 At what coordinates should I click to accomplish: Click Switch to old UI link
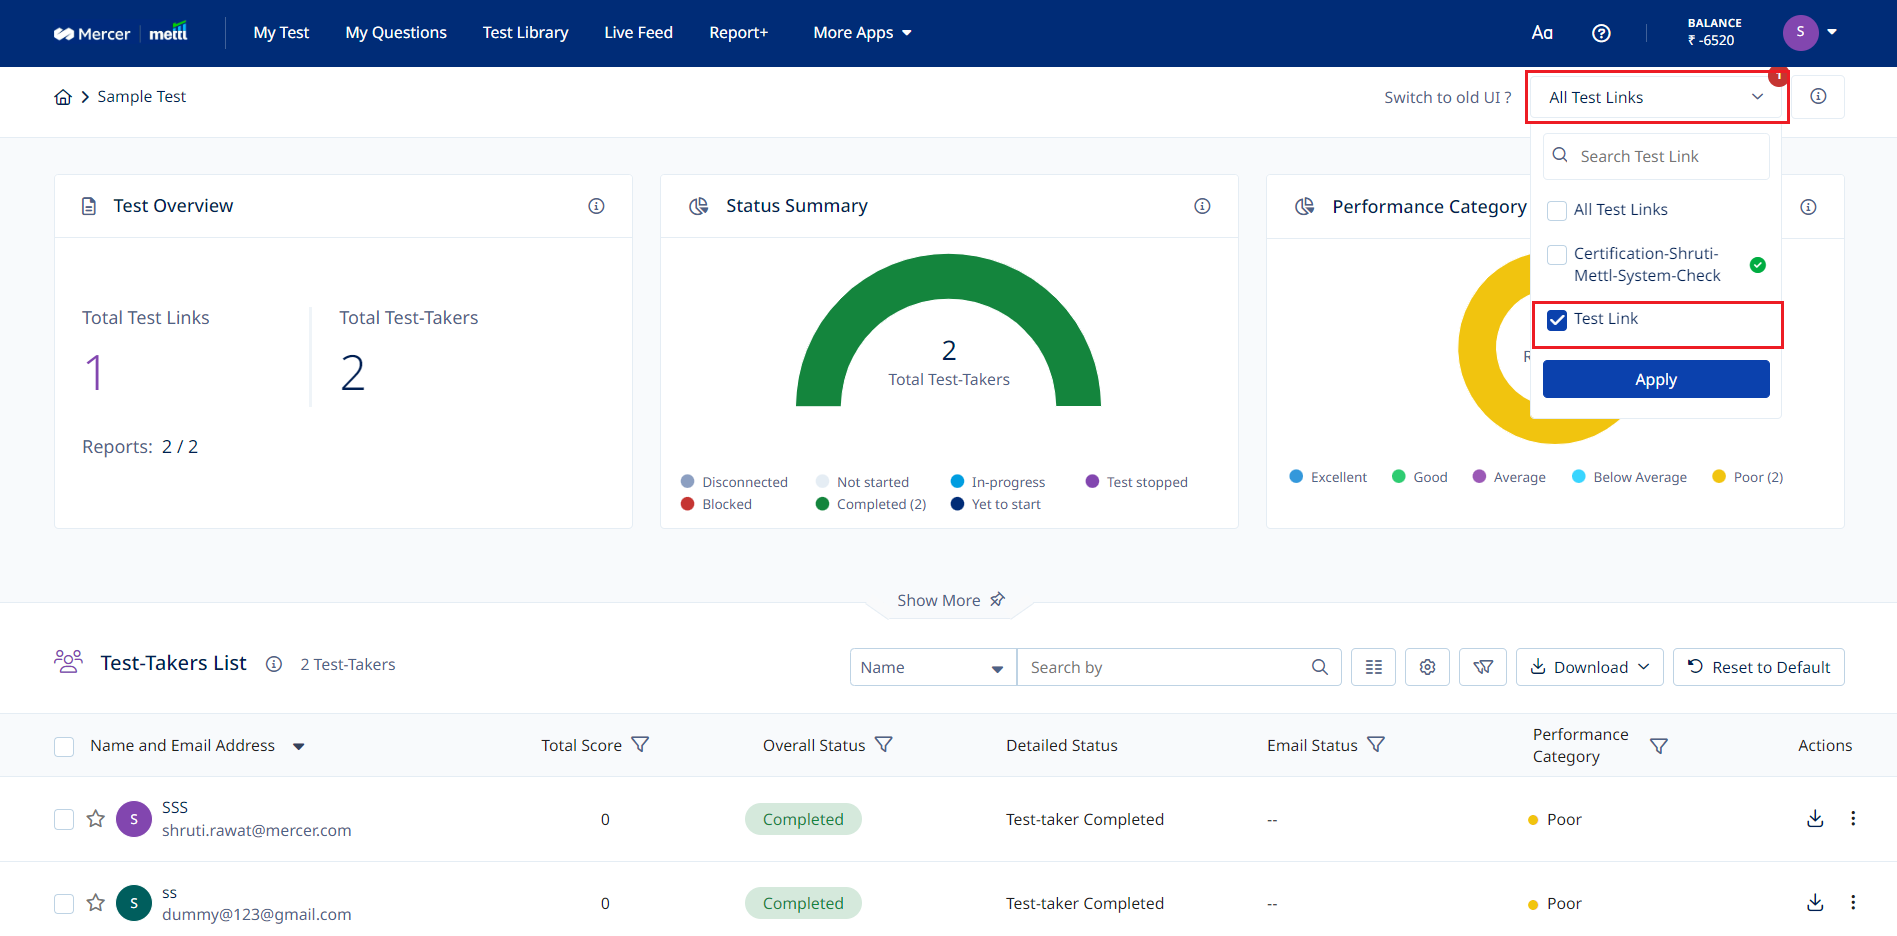[1447, 97]
